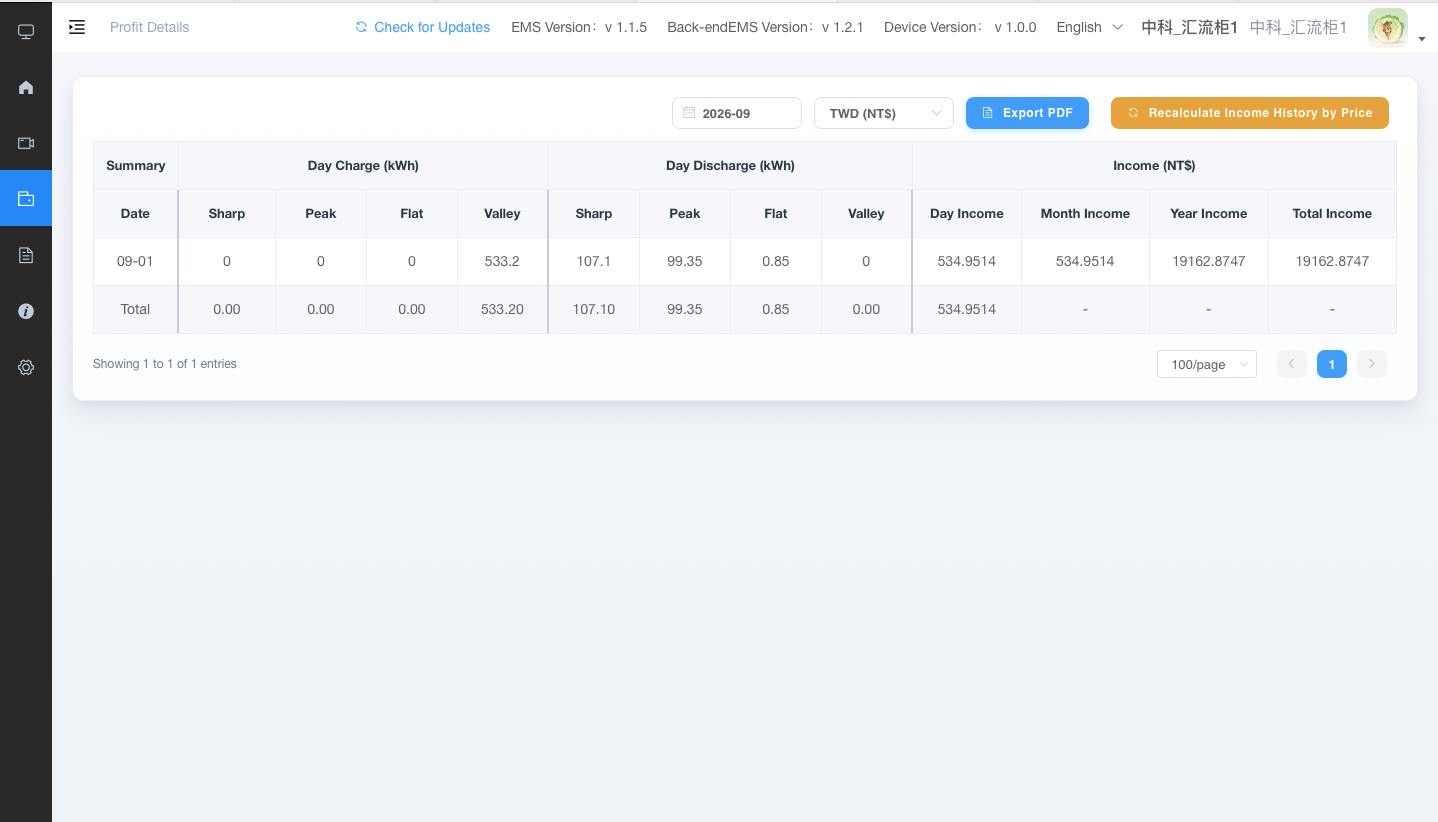This screenshot has height=822, width=1438.
Task: Expand the avatar dropdown caret
Action: (x=1422, y=39)
